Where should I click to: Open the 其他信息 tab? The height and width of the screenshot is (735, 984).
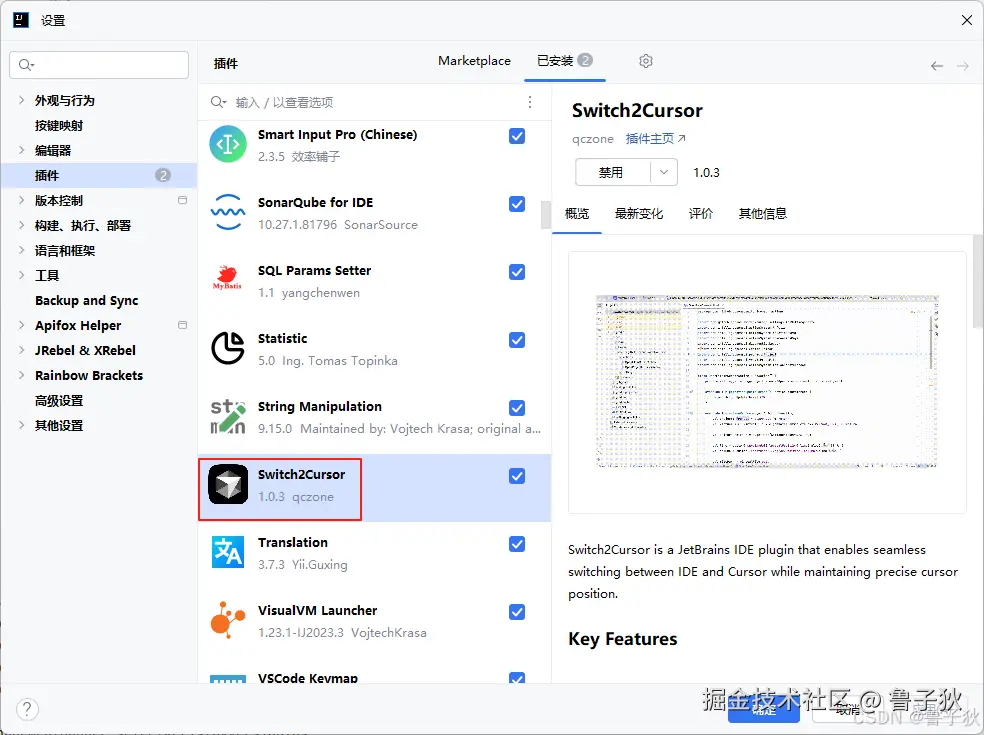click(x=762, y=214)
